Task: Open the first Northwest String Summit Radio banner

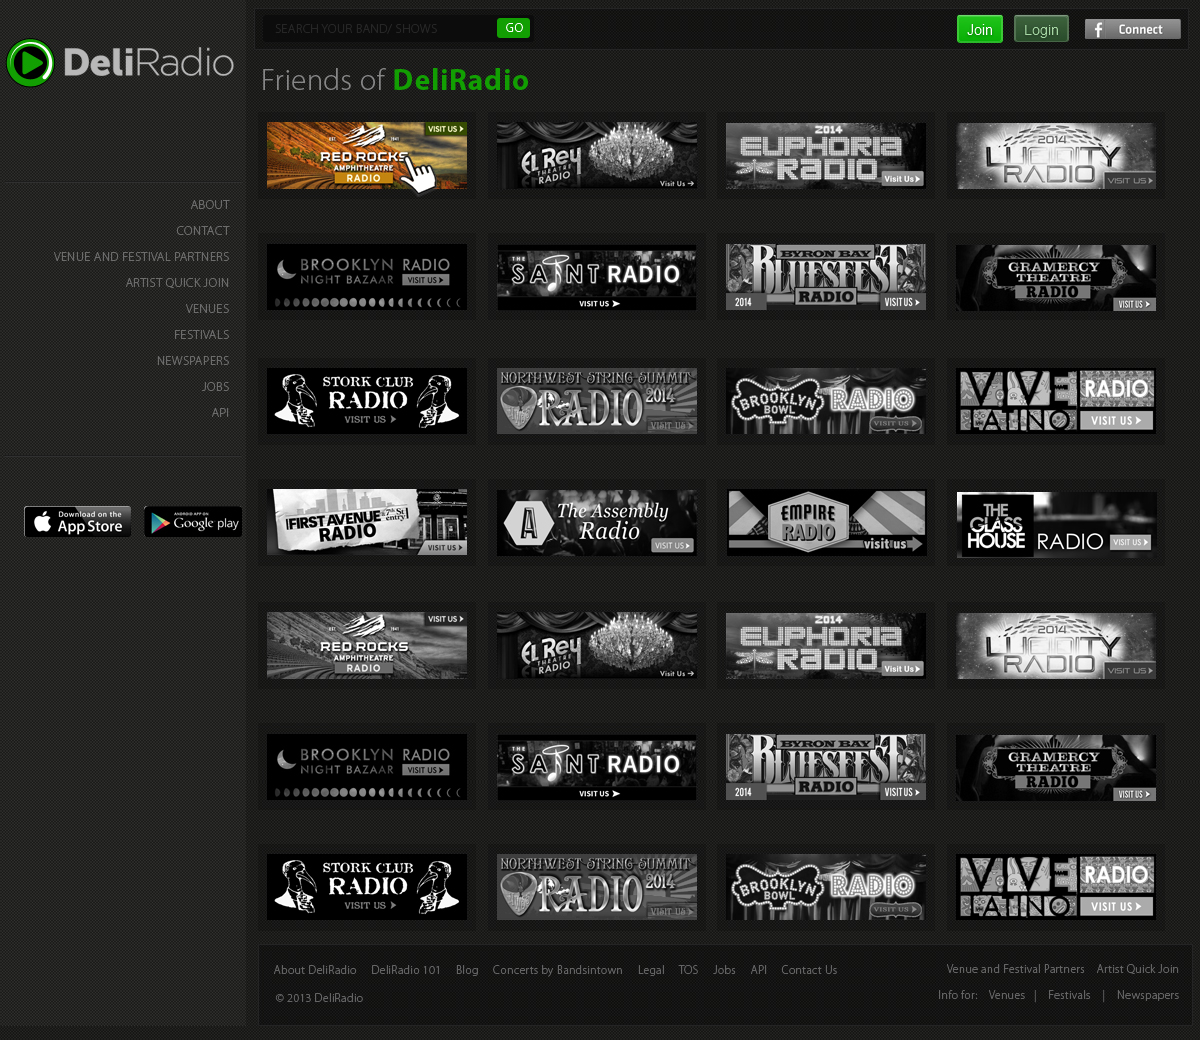Action: coord(597,401)
